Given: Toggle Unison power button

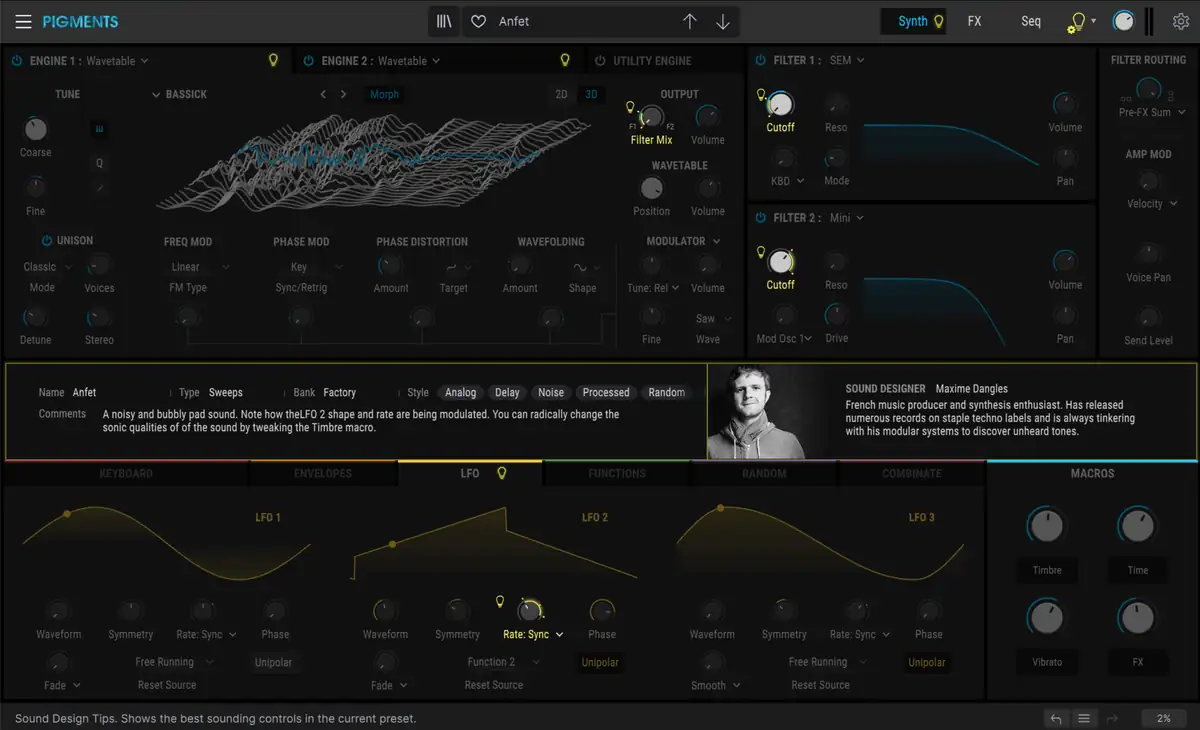Looking at the screenshot, I should point(46,241).
